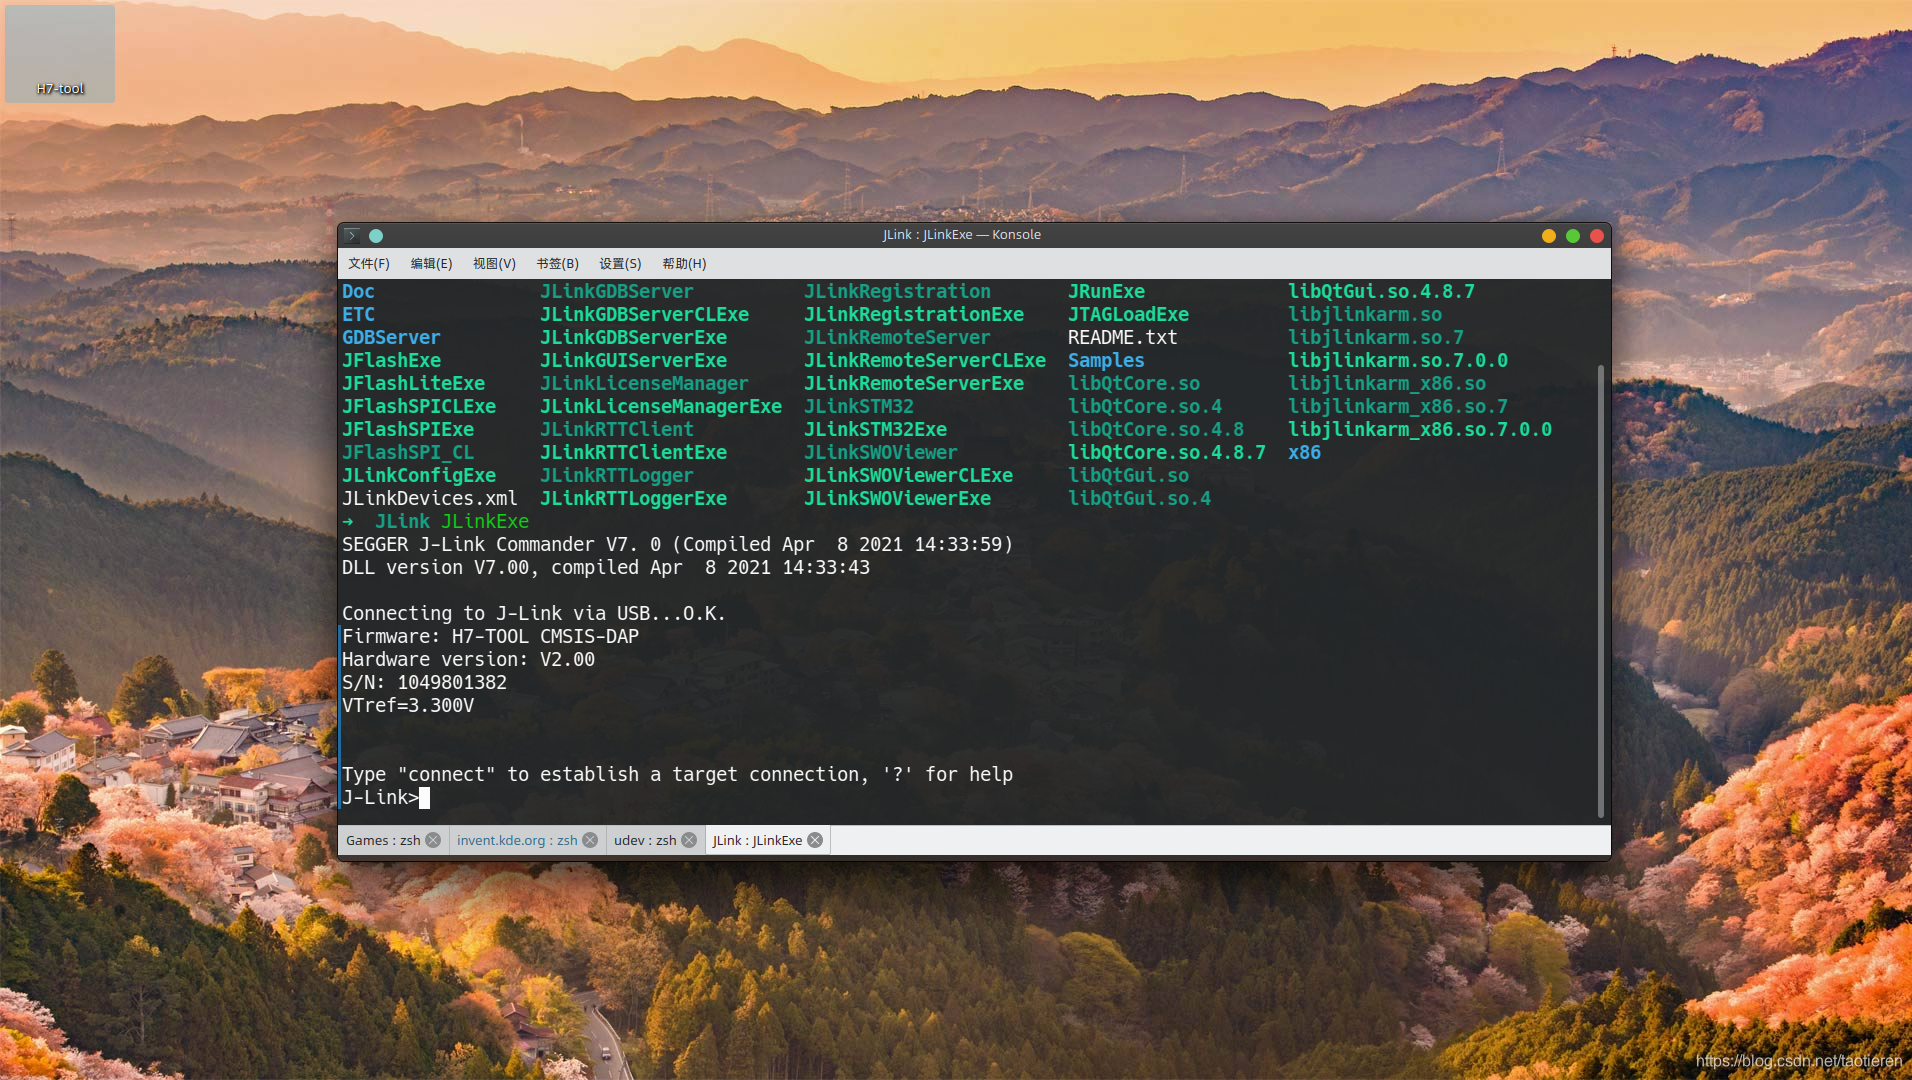Screen dimensions: 1912x1080
Task: Click JLinkConfigExe in the listing
Action: (x=419, y=476)
